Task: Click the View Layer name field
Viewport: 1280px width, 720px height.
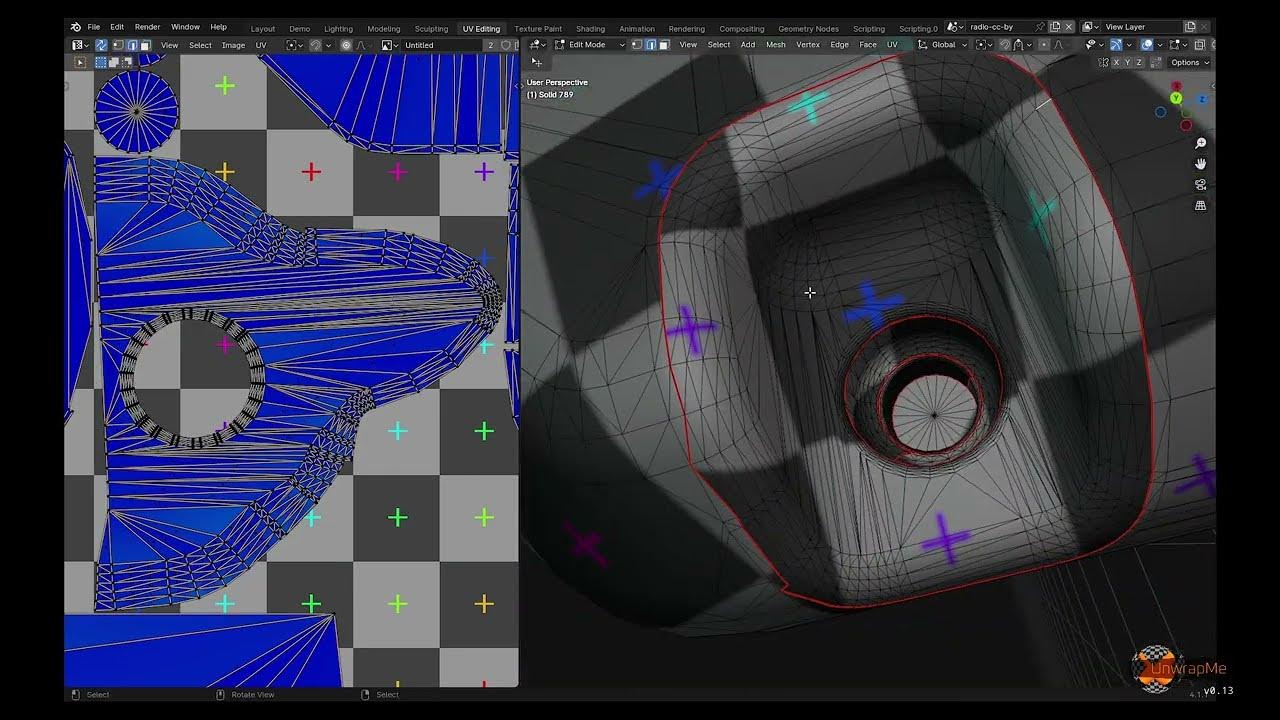Action: point(1140,27)
